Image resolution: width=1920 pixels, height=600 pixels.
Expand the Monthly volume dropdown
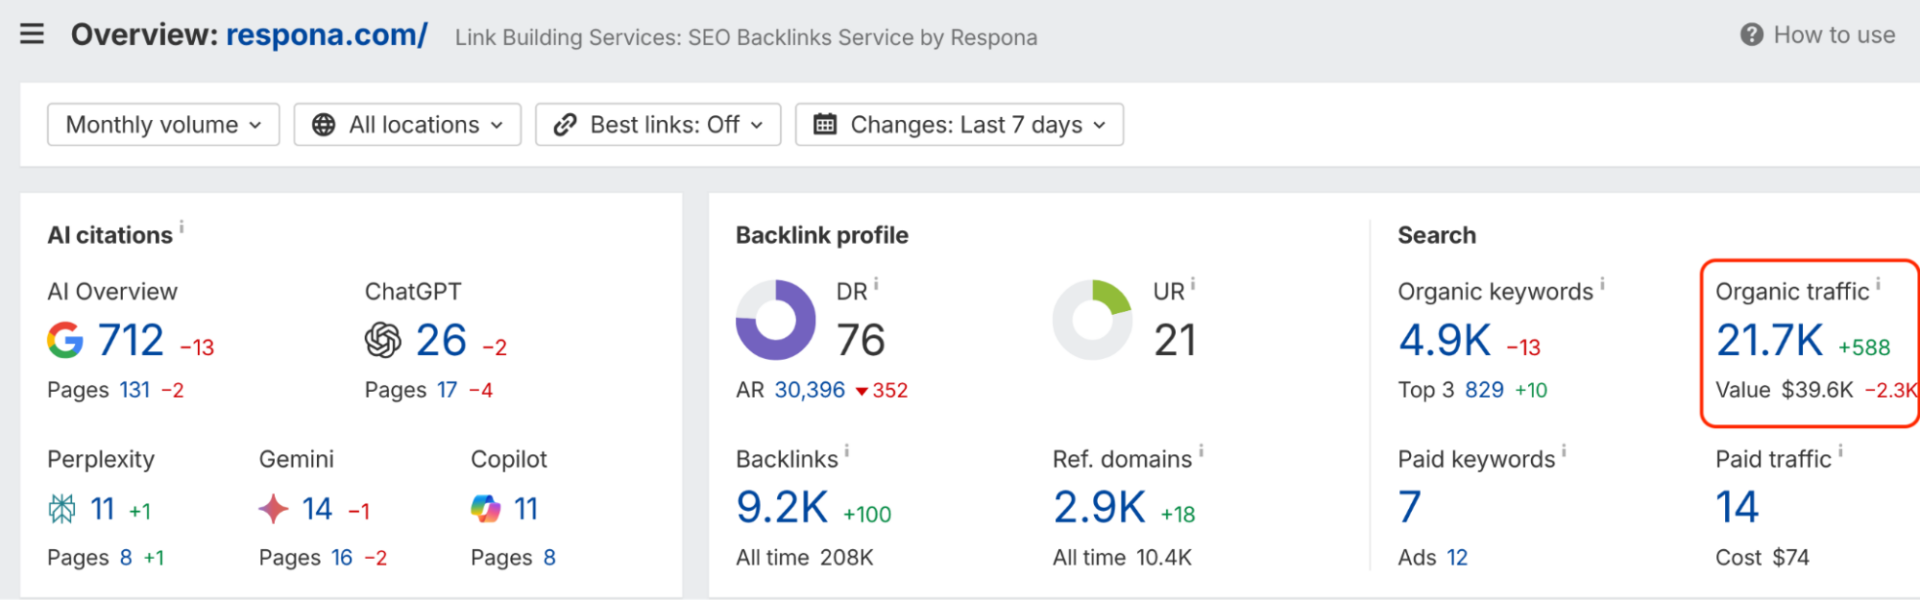click(163, 125)
